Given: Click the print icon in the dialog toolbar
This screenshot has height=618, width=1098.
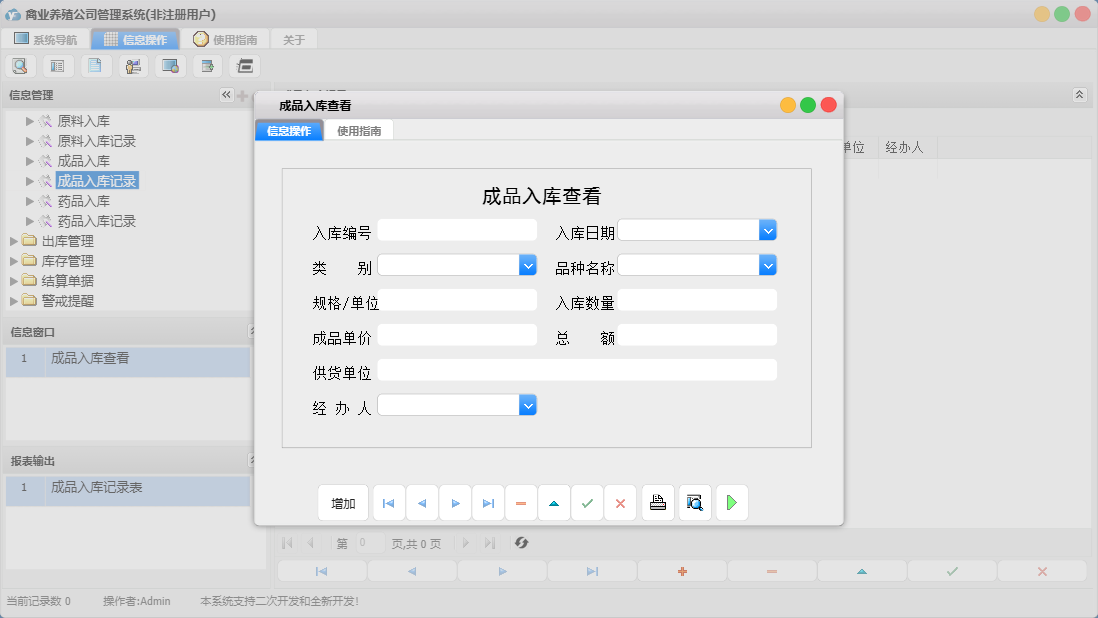Looking at the screenshot, I should click(657, 503).
